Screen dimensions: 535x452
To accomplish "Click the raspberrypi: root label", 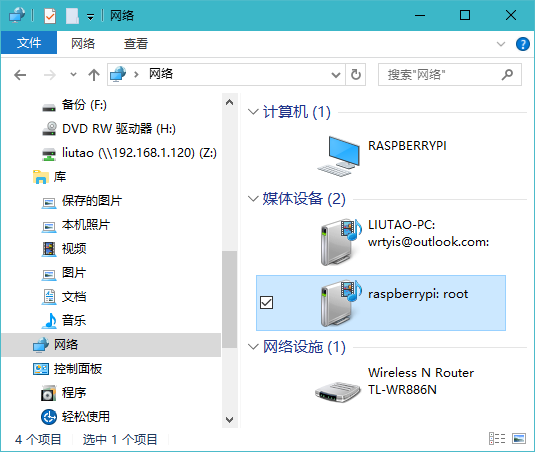I will coord(418,294).
